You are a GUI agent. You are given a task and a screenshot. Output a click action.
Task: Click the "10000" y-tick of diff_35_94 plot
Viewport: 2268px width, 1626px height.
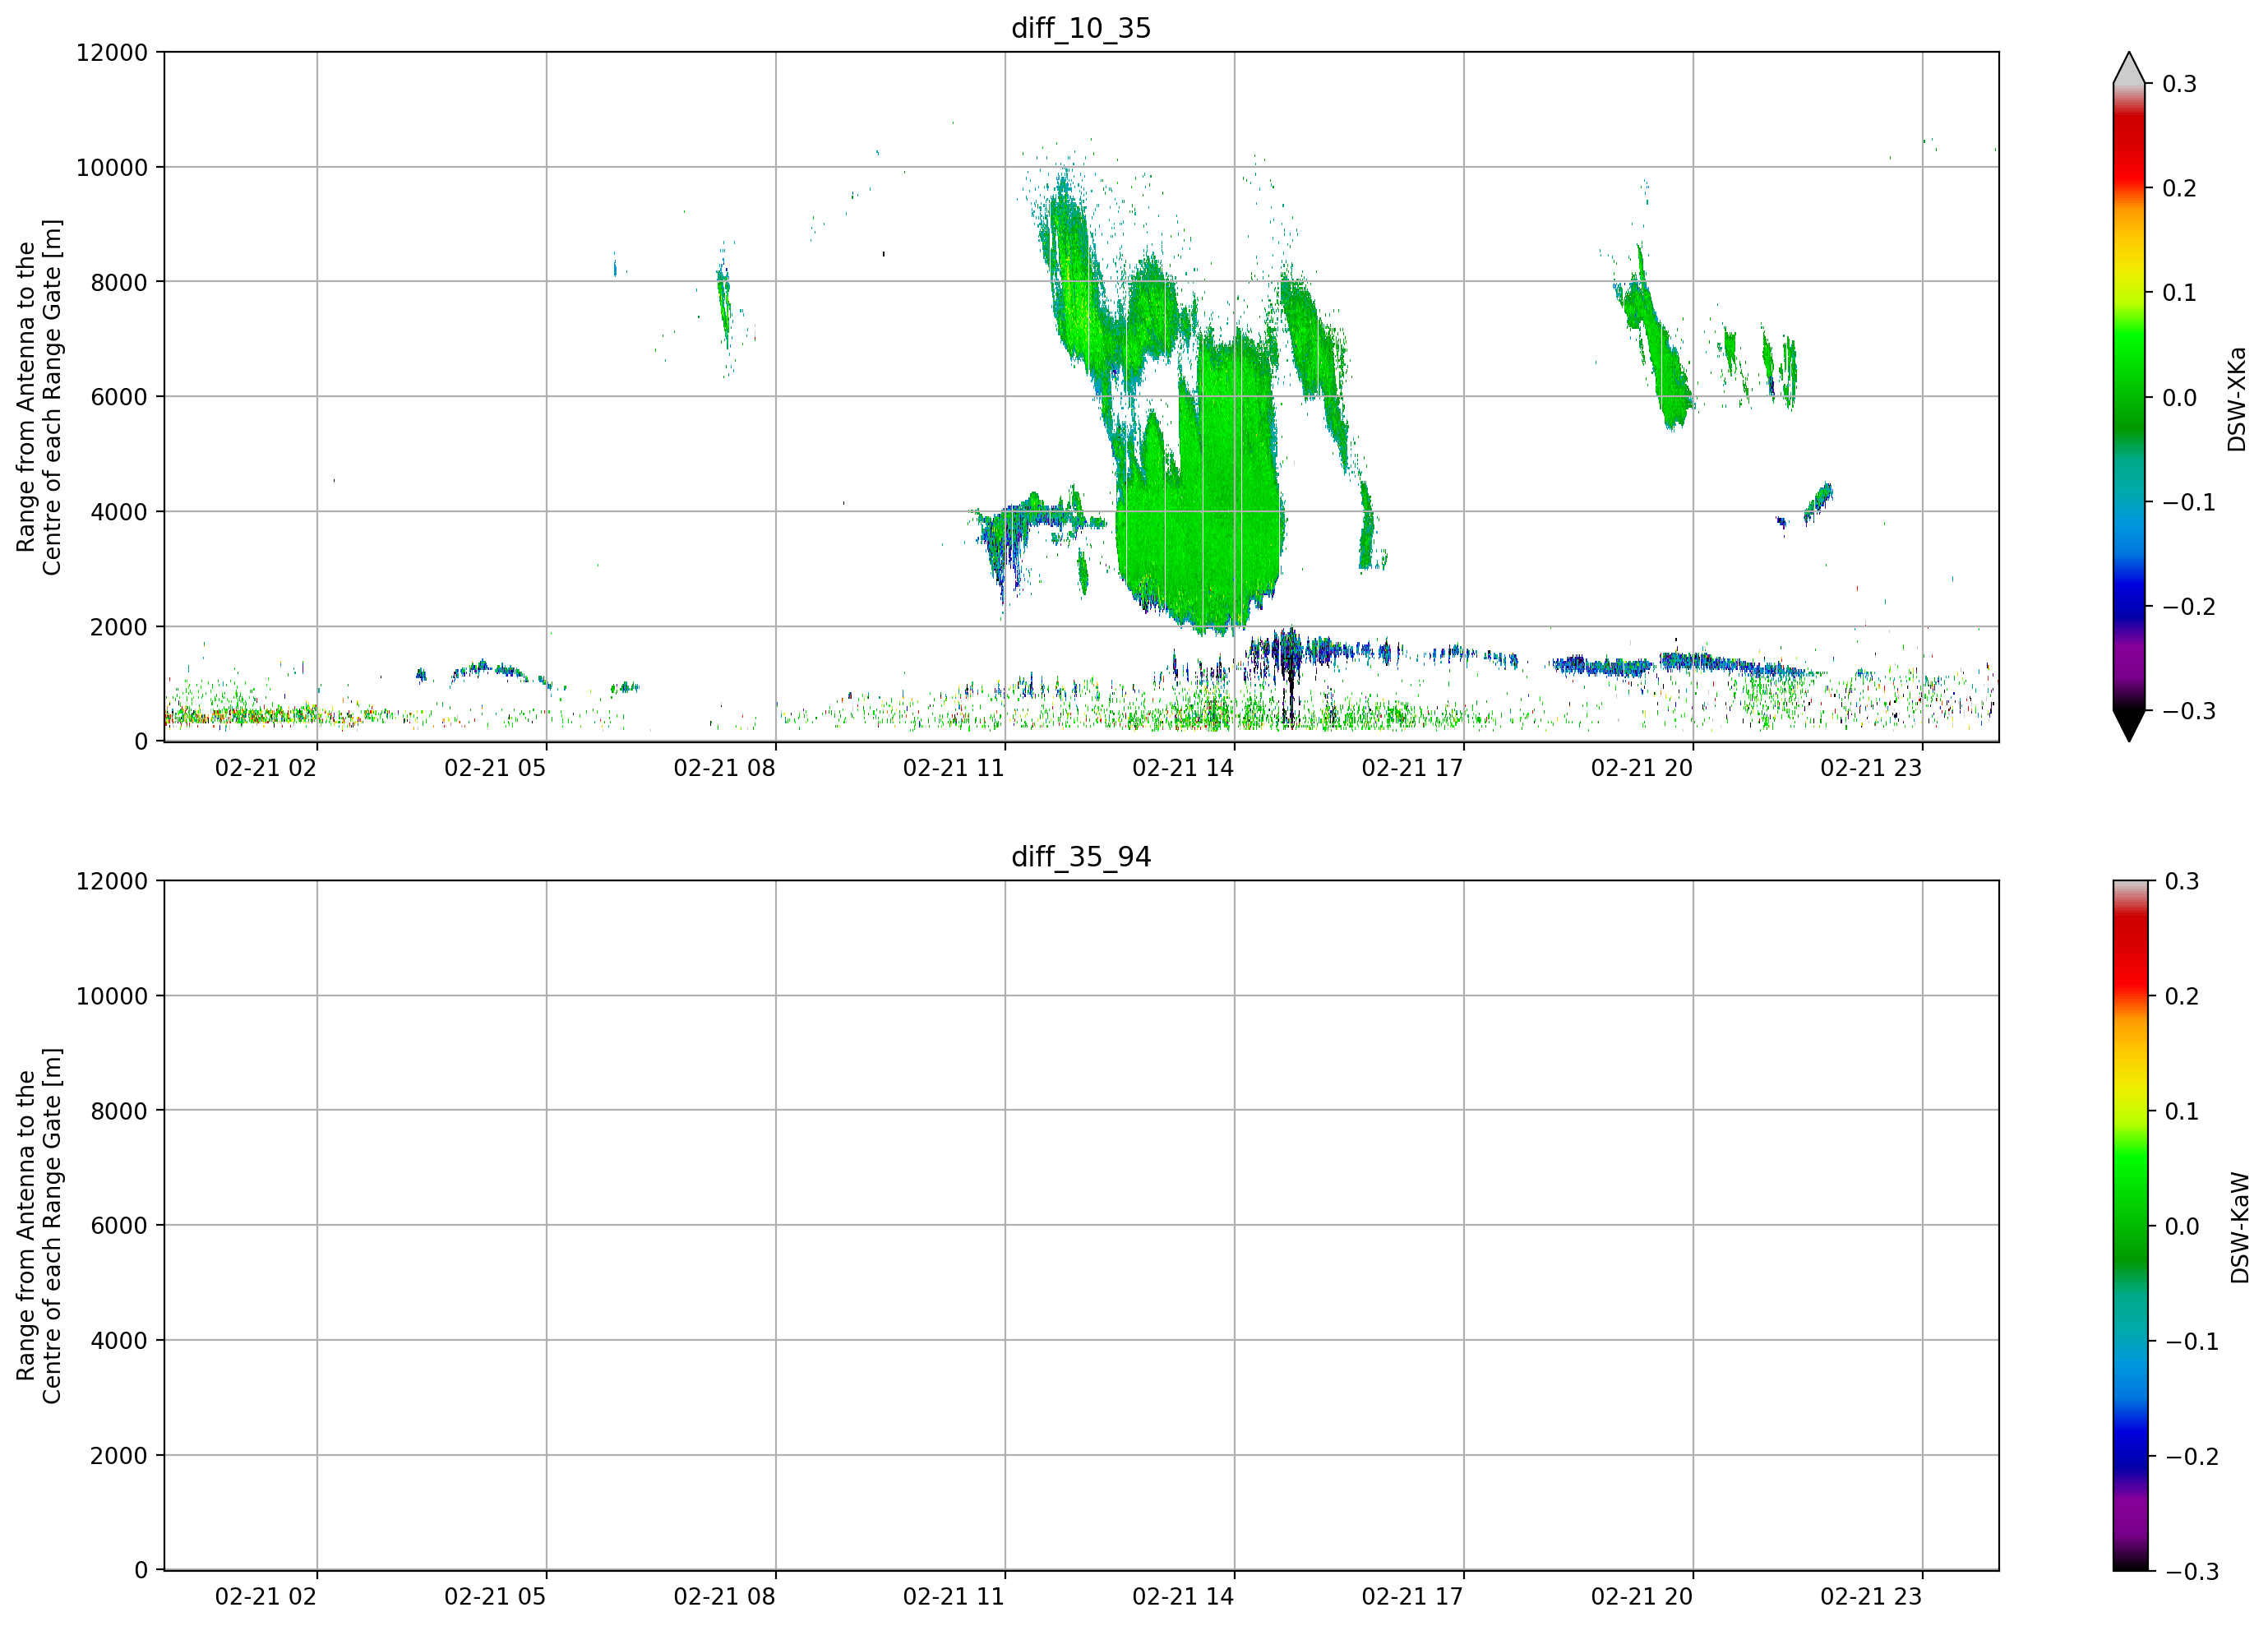(x=112, y=997)
